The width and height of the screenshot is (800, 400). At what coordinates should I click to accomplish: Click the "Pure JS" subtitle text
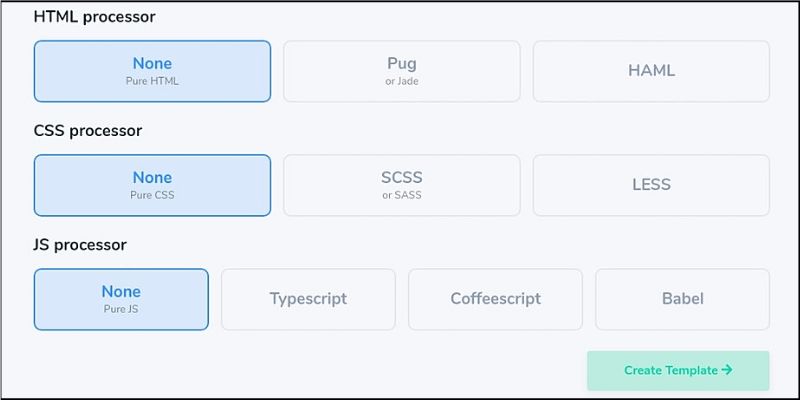121,309
